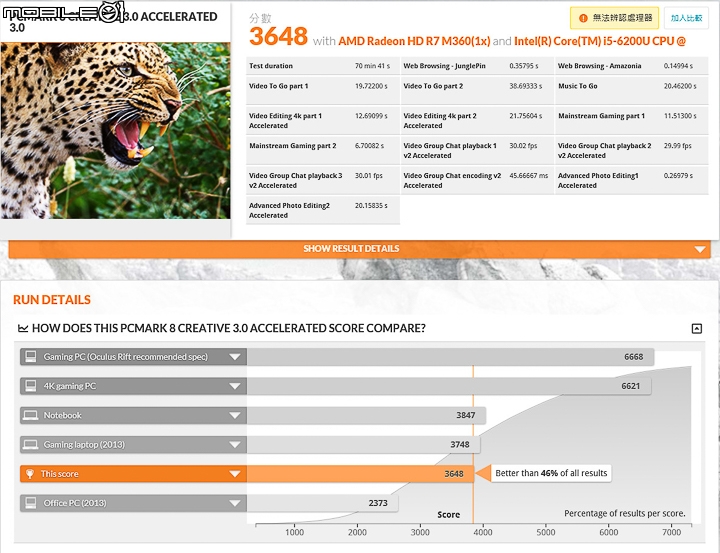Viewport: 720px width, 553px height.
Task: Click the 3847 Notebook bar value
Action: 466,415
